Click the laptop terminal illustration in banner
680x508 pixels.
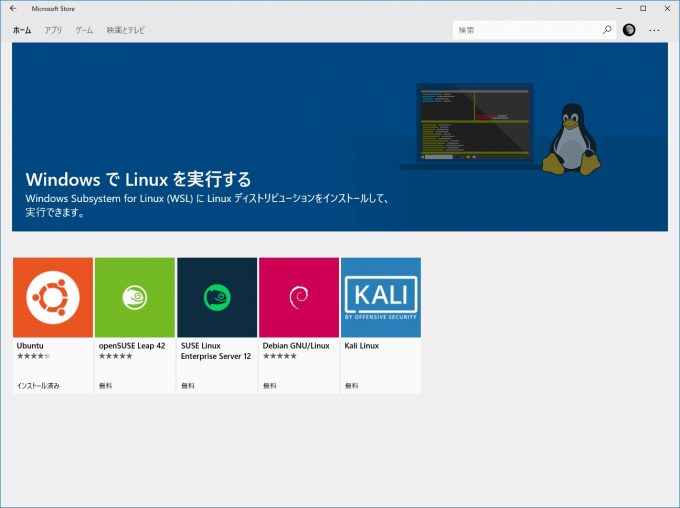pos(475,126)
